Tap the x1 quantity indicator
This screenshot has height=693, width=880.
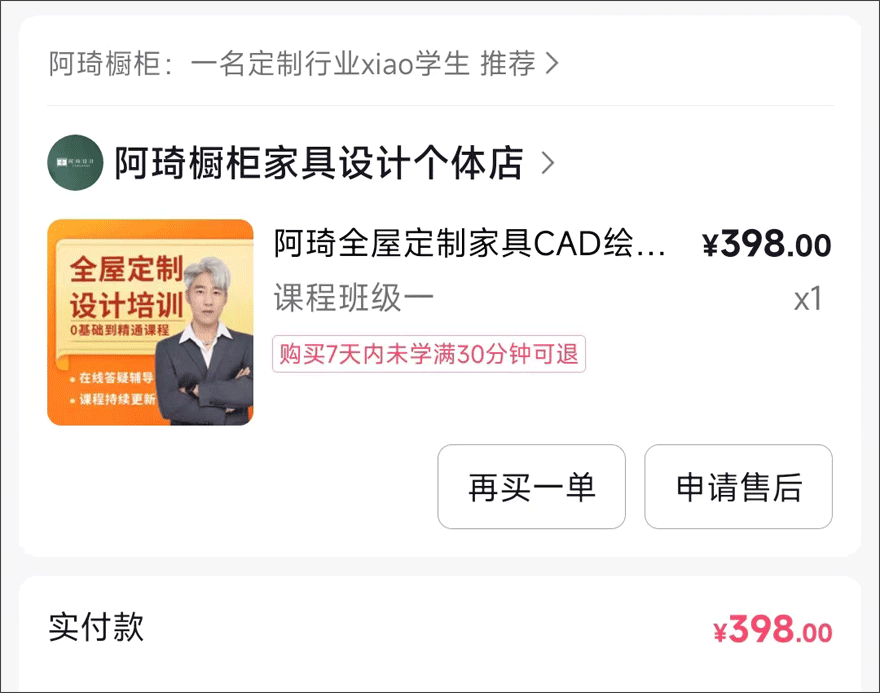coord(808,299)
